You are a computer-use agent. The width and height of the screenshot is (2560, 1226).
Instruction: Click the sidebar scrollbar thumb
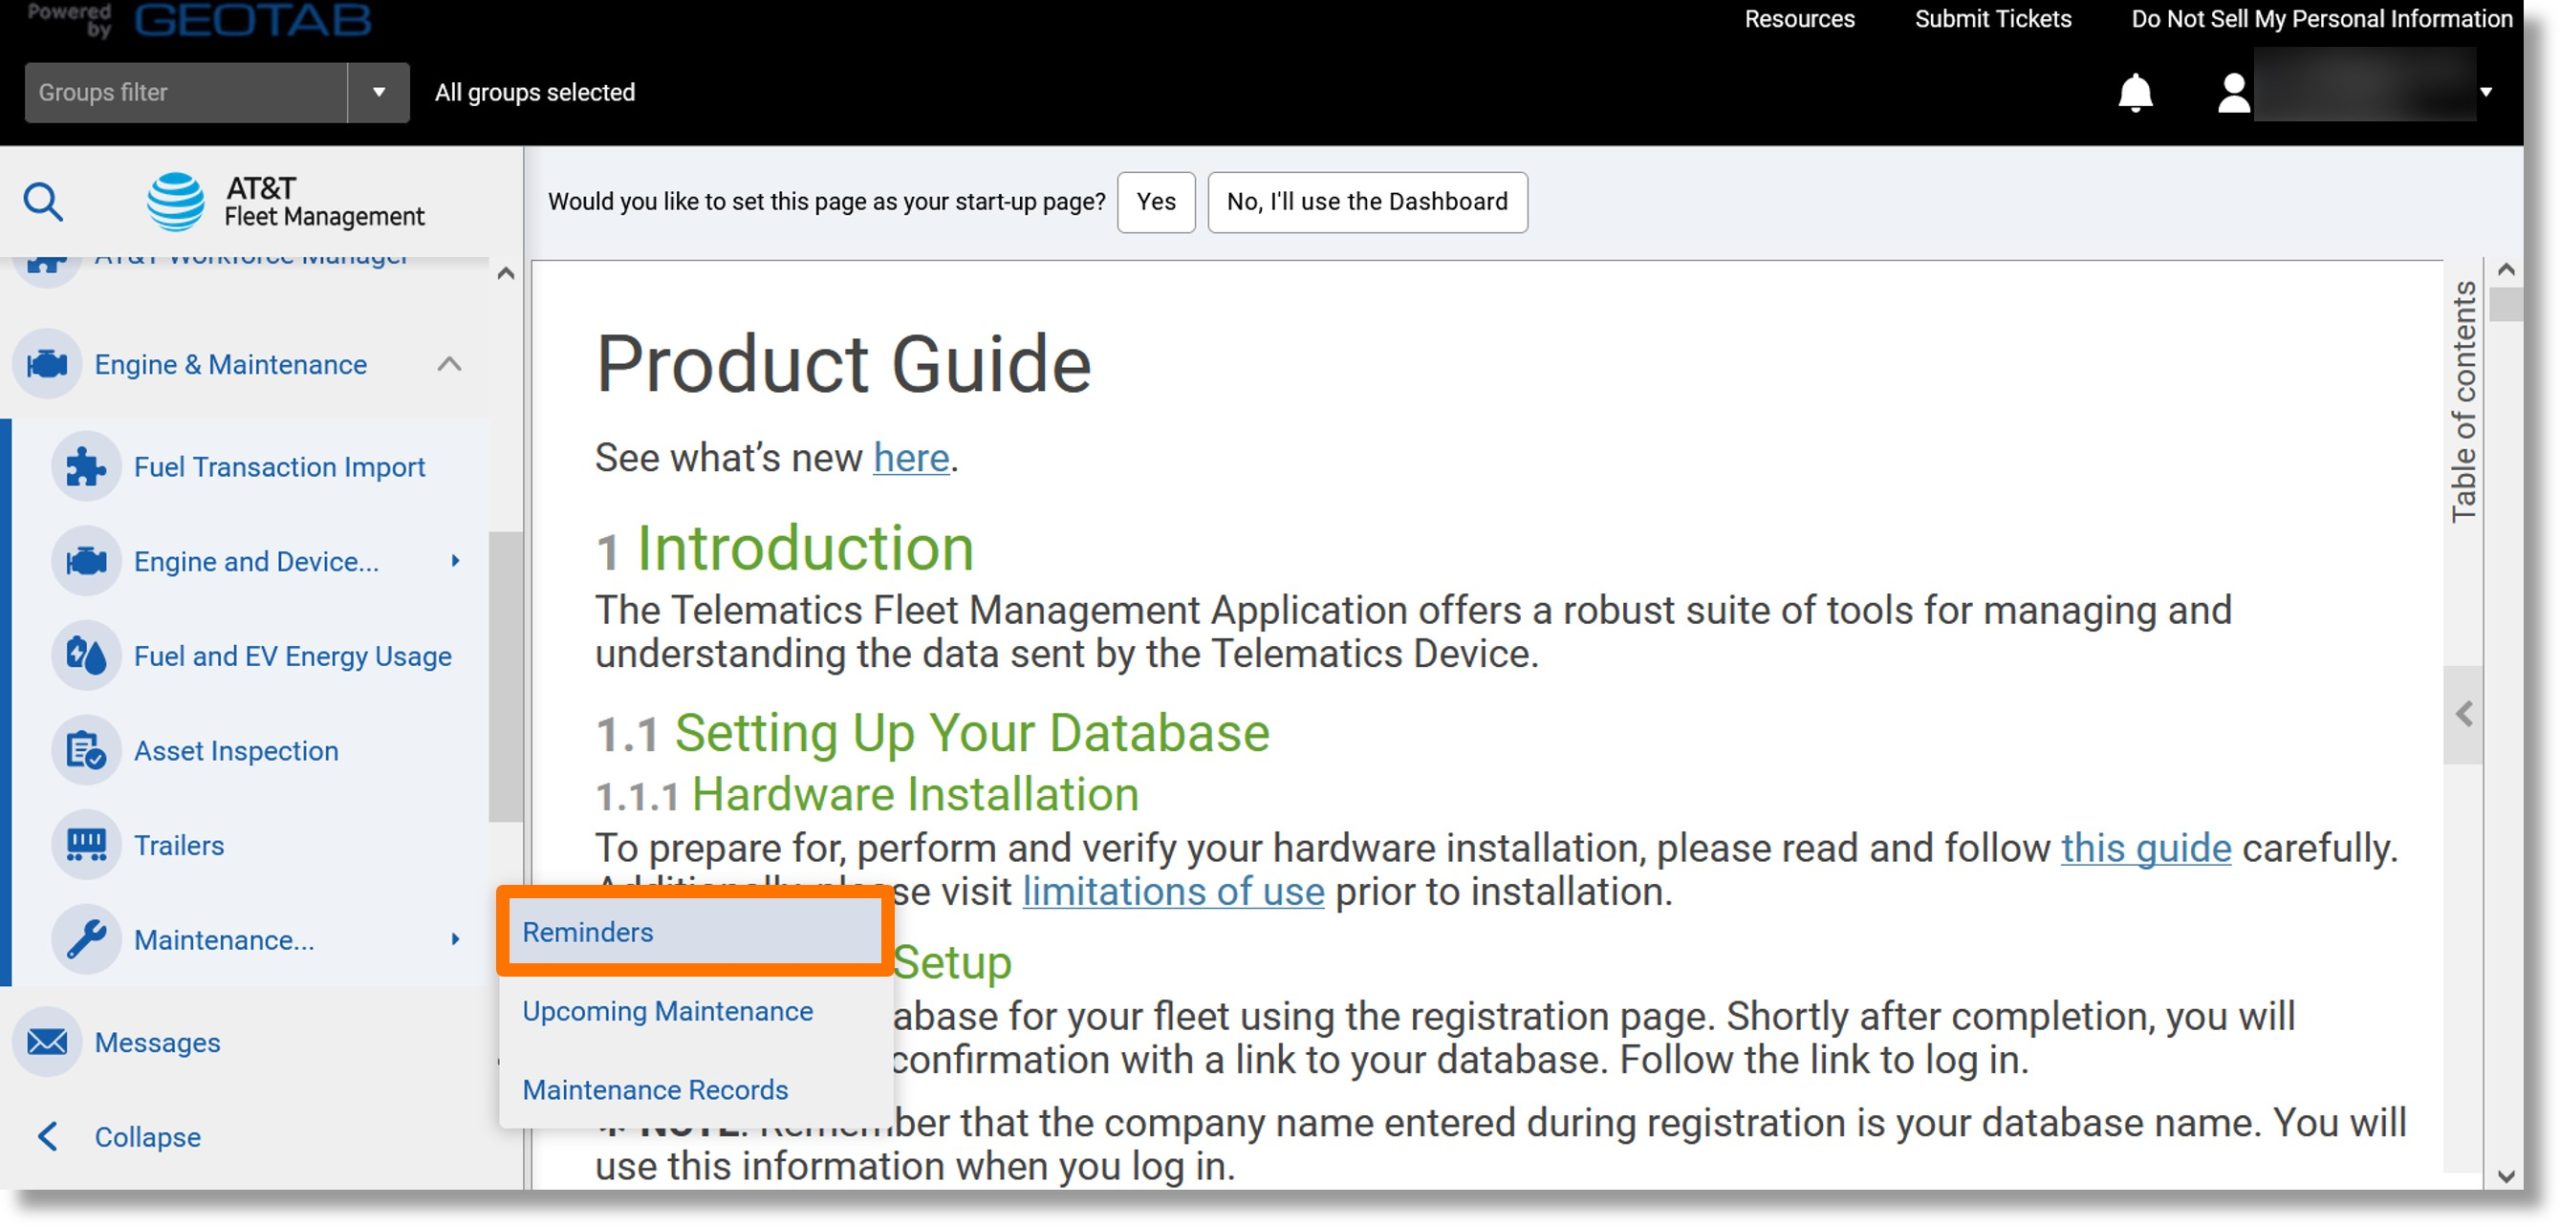point(505,676)
